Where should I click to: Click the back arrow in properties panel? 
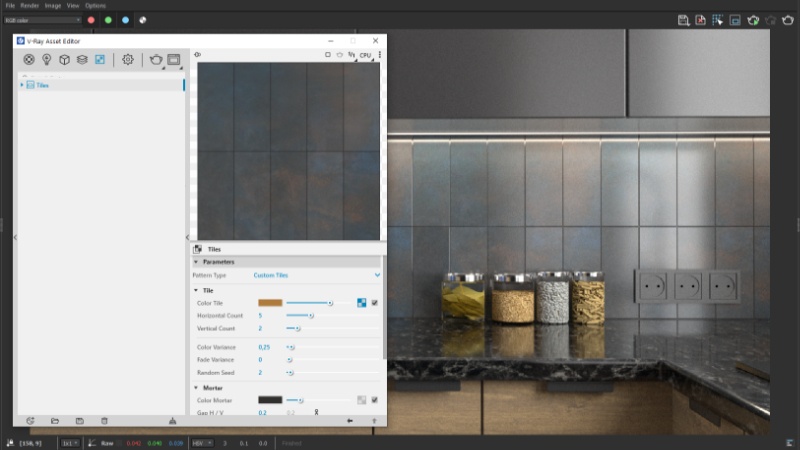point(349,421)
